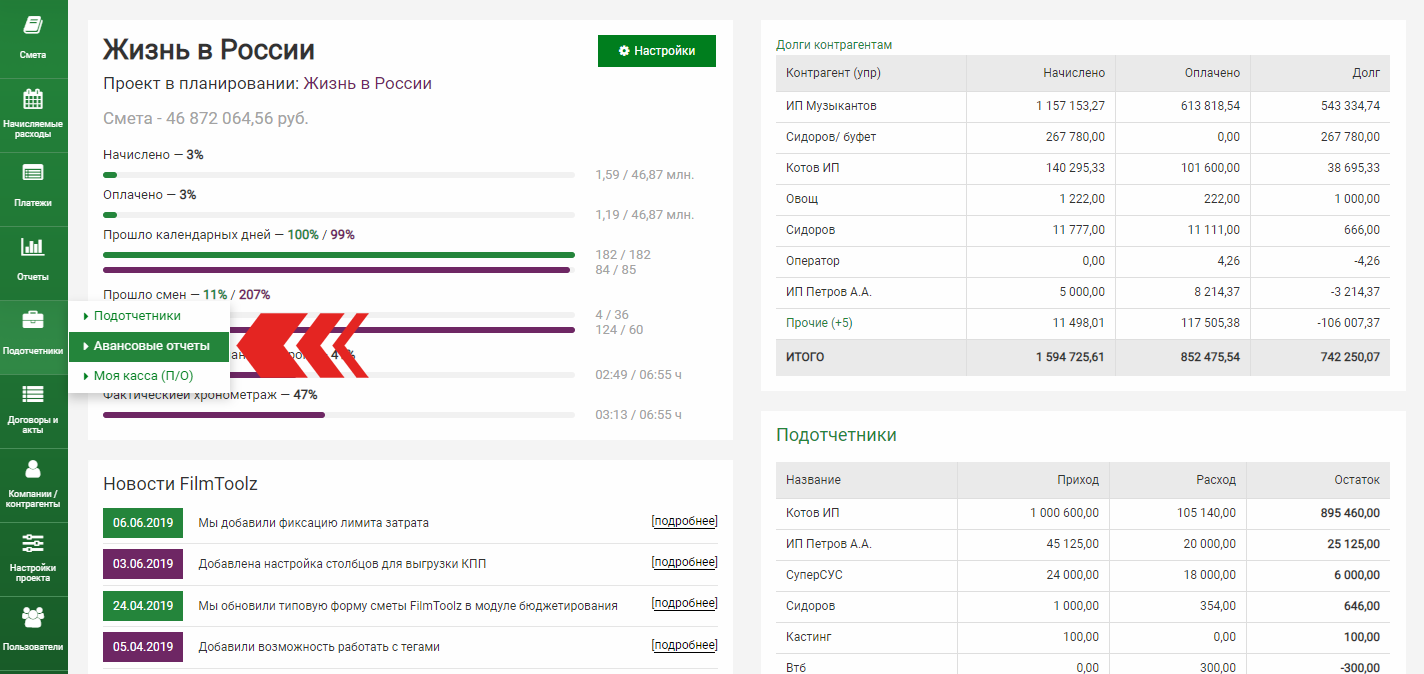
Task: Open the Пользователи group icon
Action: 33,616
